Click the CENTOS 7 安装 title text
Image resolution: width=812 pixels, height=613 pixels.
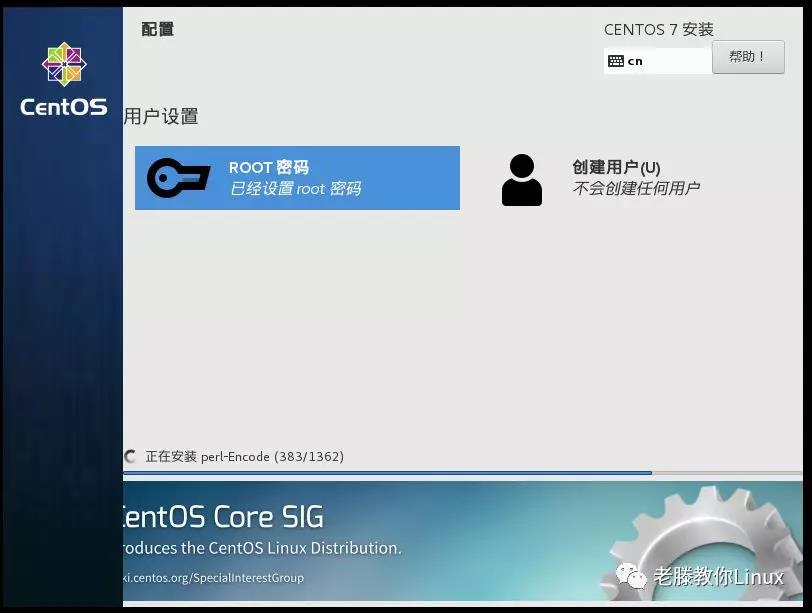tap(658, 30)
